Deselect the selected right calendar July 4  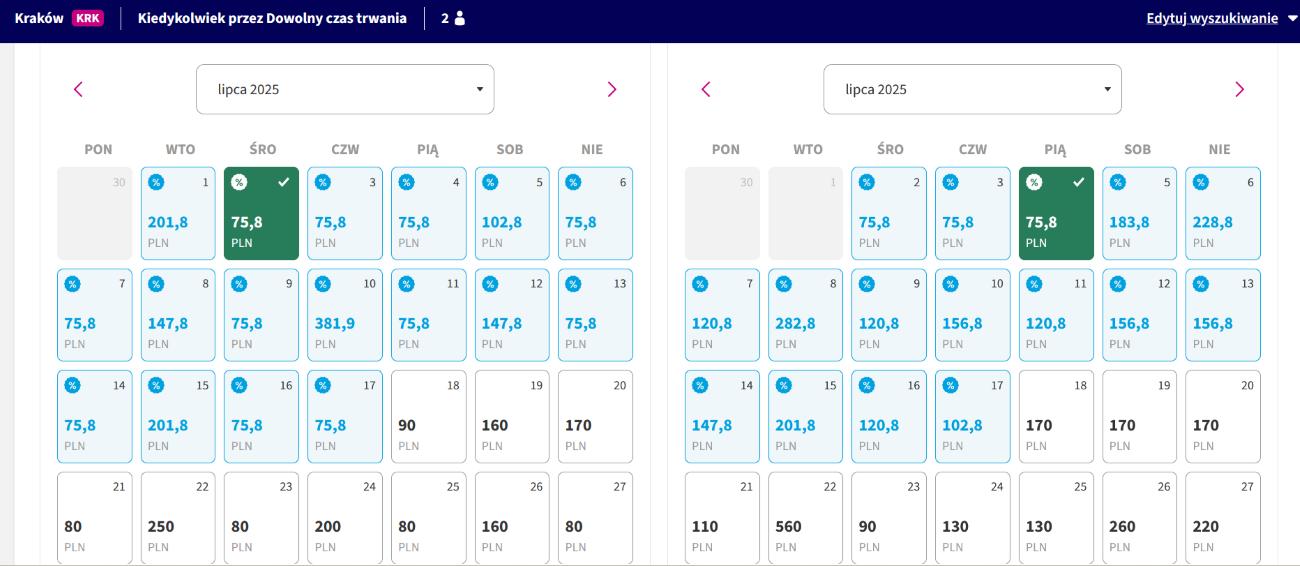1056,213
